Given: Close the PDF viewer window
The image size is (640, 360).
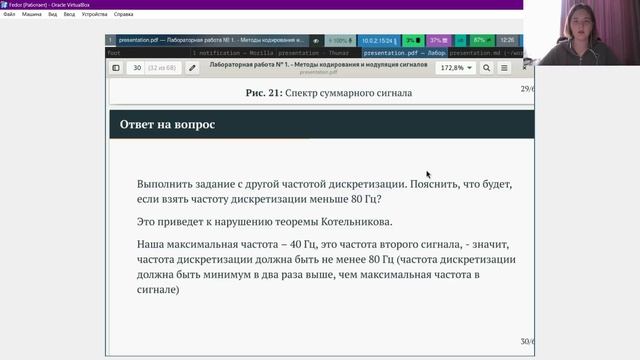Looking at the screenshot, I should pyautogui.click(x=524, y=68).
